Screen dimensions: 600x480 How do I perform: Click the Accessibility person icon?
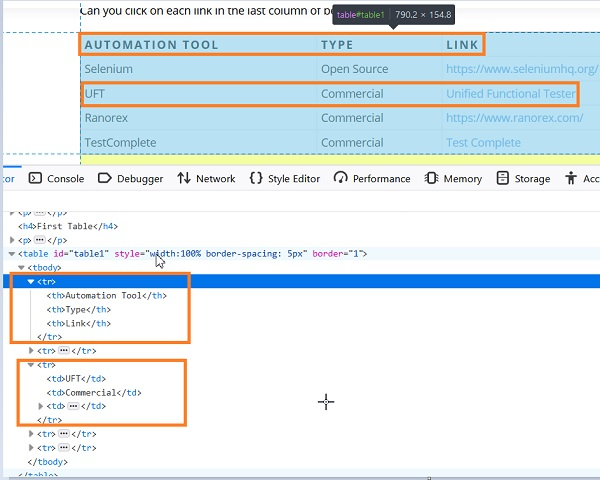pos(571,178)
